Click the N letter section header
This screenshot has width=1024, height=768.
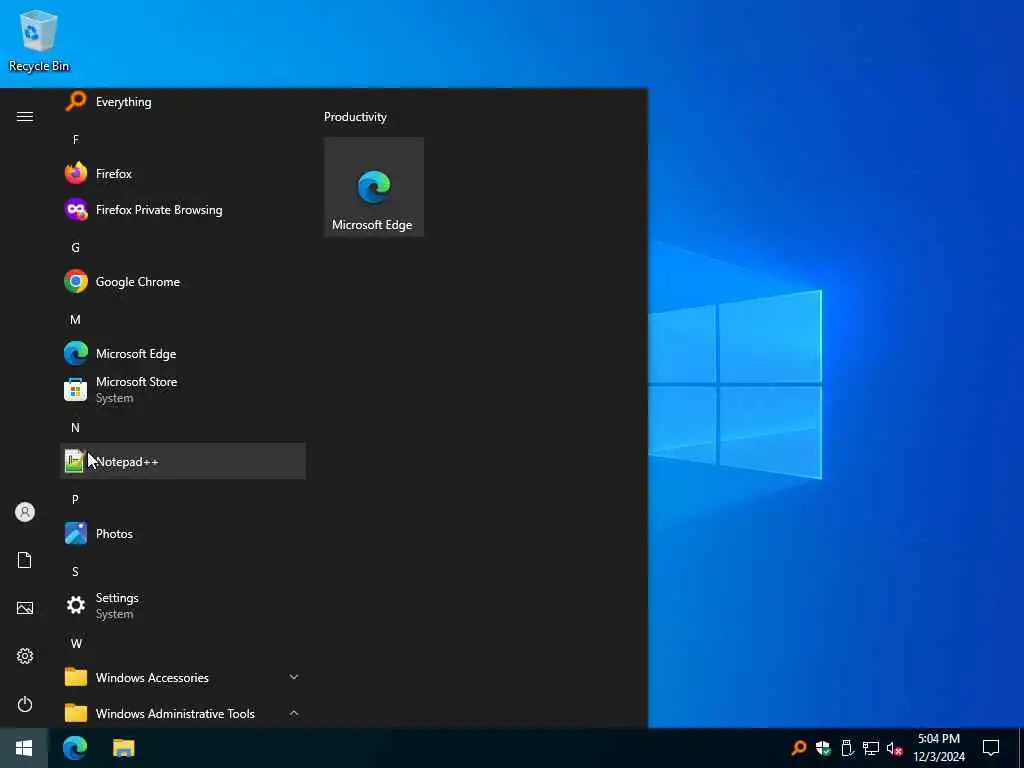[76, 427]
